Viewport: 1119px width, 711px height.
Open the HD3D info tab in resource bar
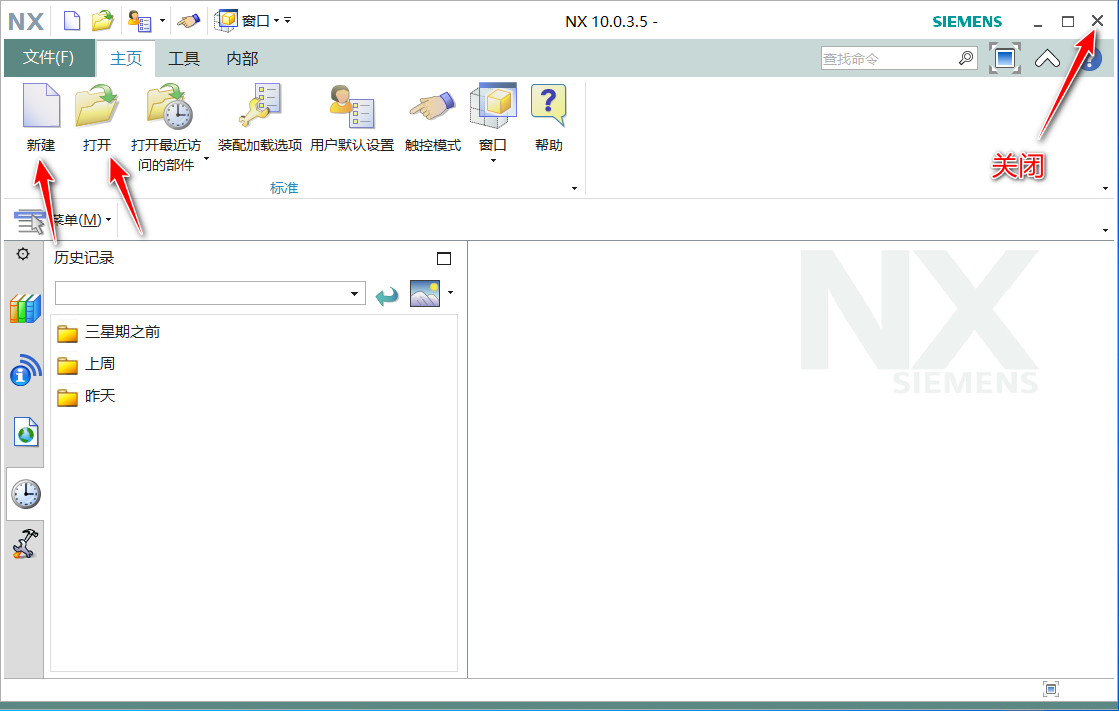[x=26, y=370]
